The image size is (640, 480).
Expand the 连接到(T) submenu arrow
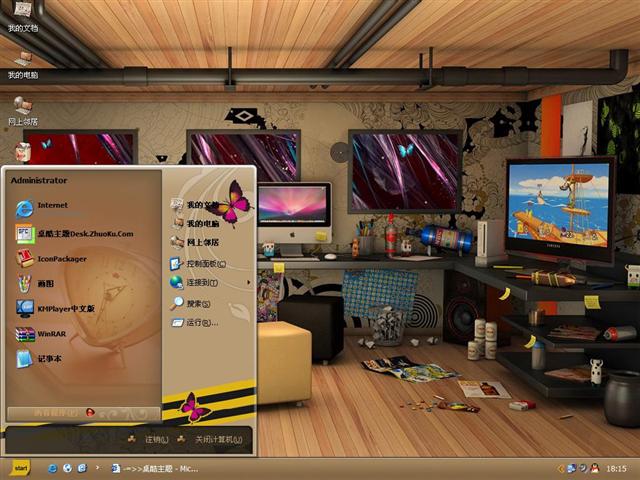[x=248, y=282]
